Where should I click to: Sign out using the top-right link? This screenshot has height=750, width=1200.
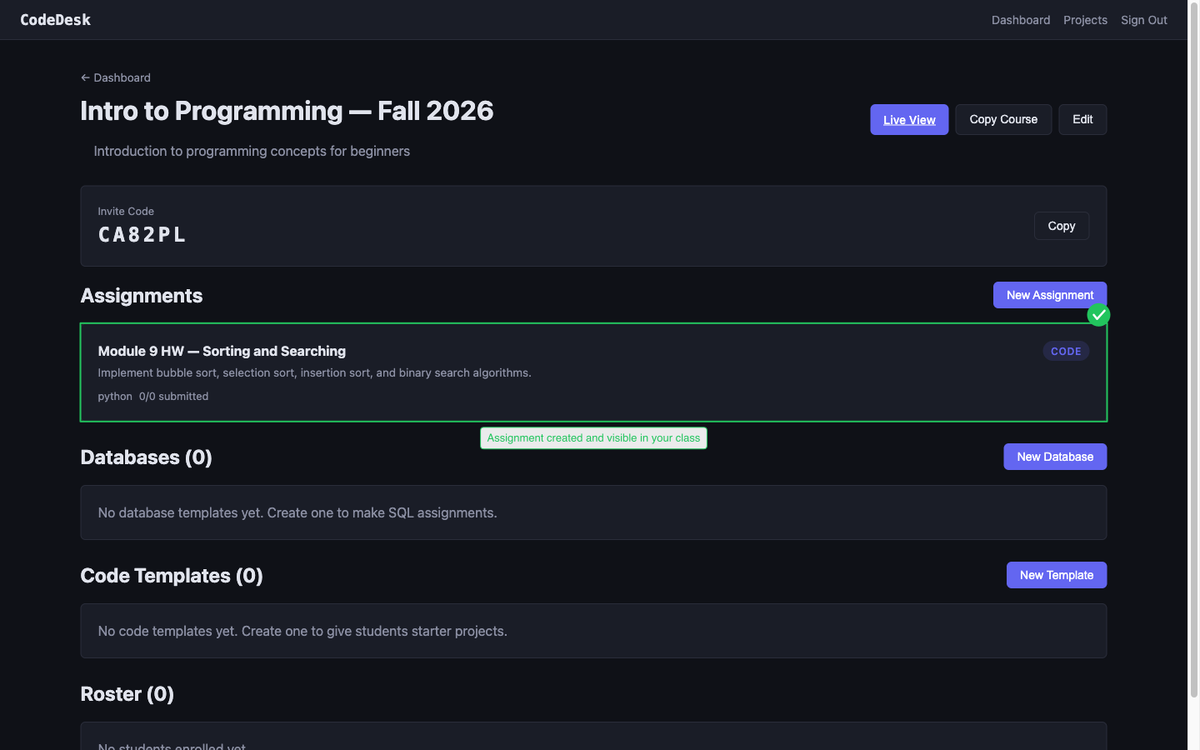tap(1143, 20)
